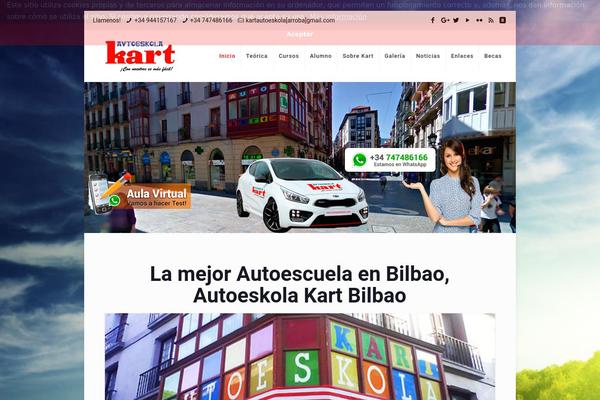Open the Flickr dots icon
The width and height of the screenshot is (600, 400).
click(479, 20)
